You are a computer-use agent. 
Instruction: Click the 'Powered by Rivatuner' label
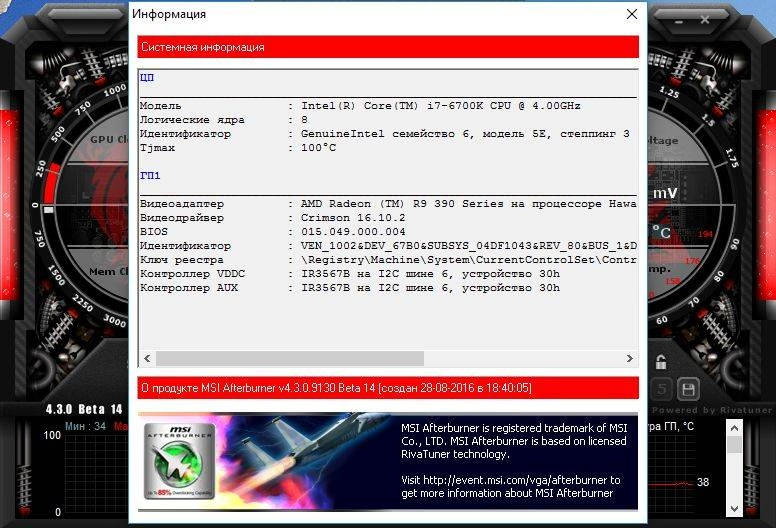coord(712,410)
